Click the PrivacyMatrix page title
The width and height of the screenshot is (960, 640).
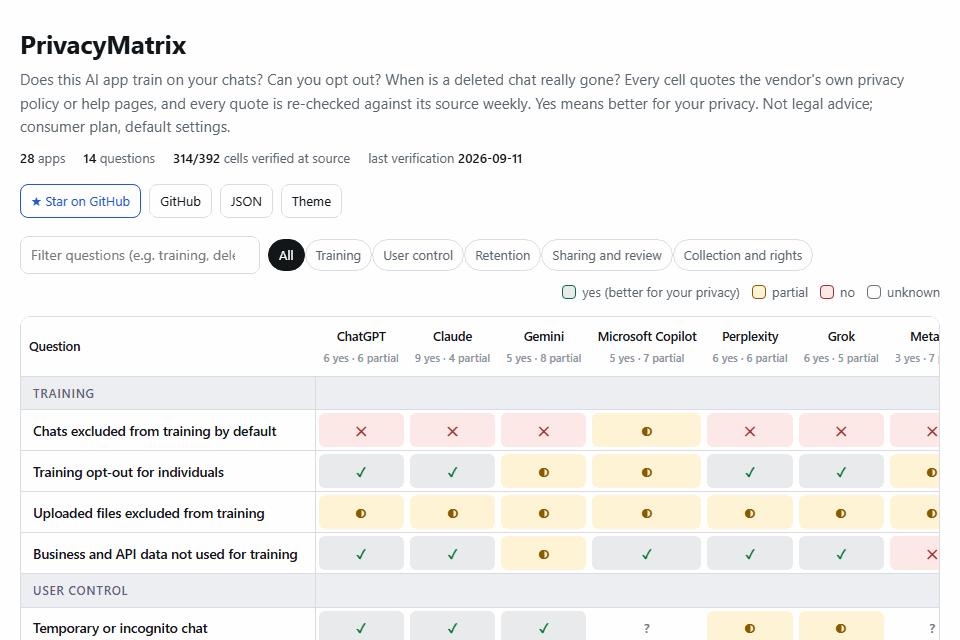pos(103,45)
